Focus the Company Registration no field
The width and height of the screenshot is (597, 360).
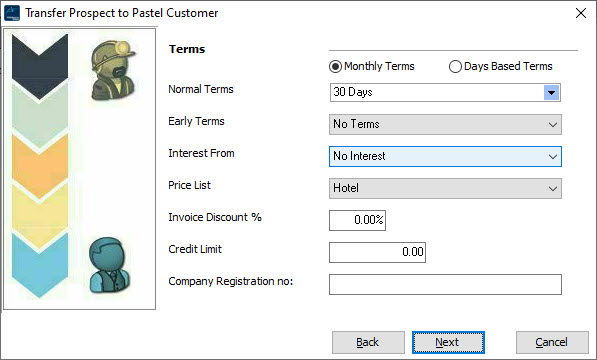pyautogui.click(x=445, y=284)
